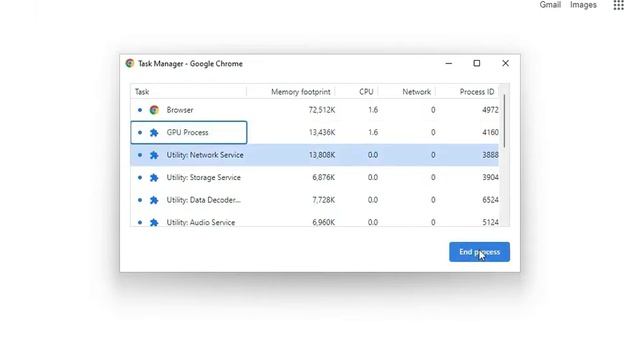Select the GPU Process row

pyautogui.click(x=314, y=132)
